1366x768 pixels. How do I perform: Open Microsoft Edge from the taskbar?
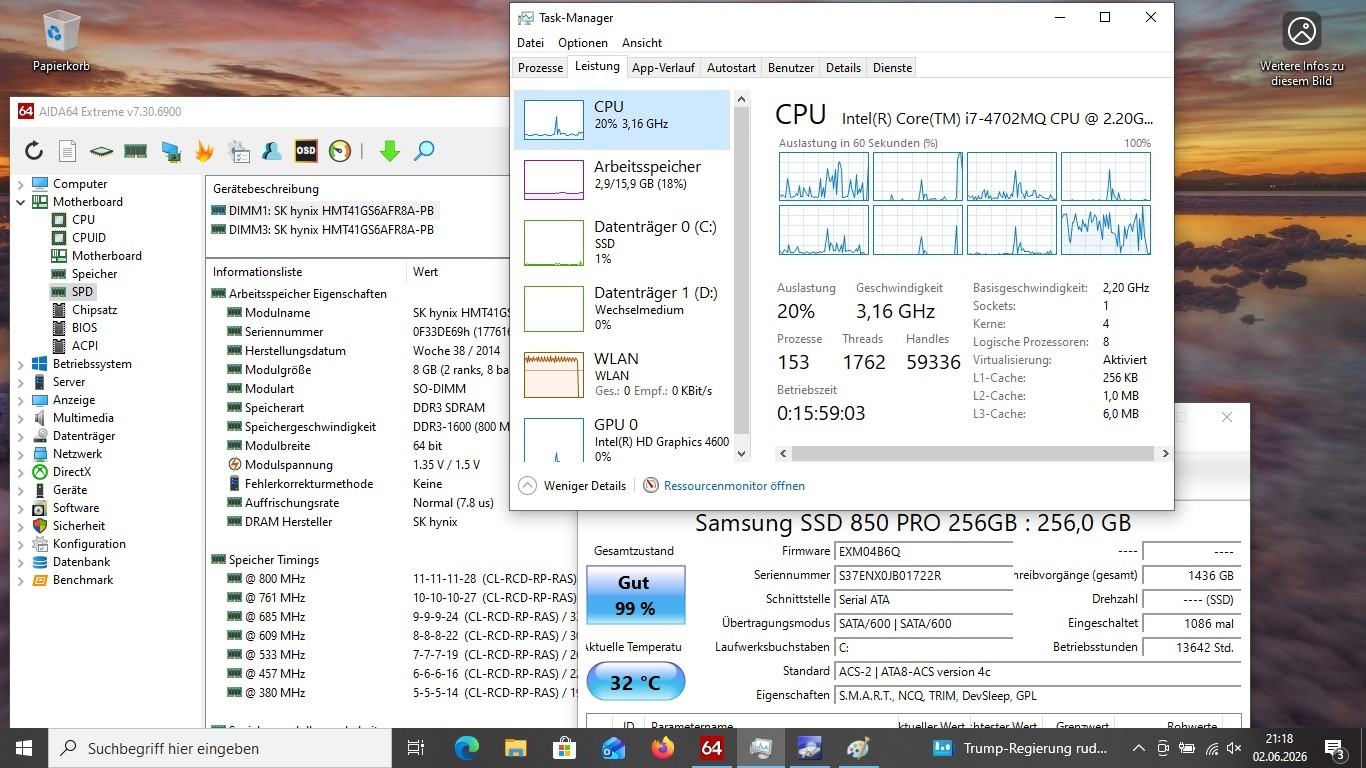coord(467,748)
